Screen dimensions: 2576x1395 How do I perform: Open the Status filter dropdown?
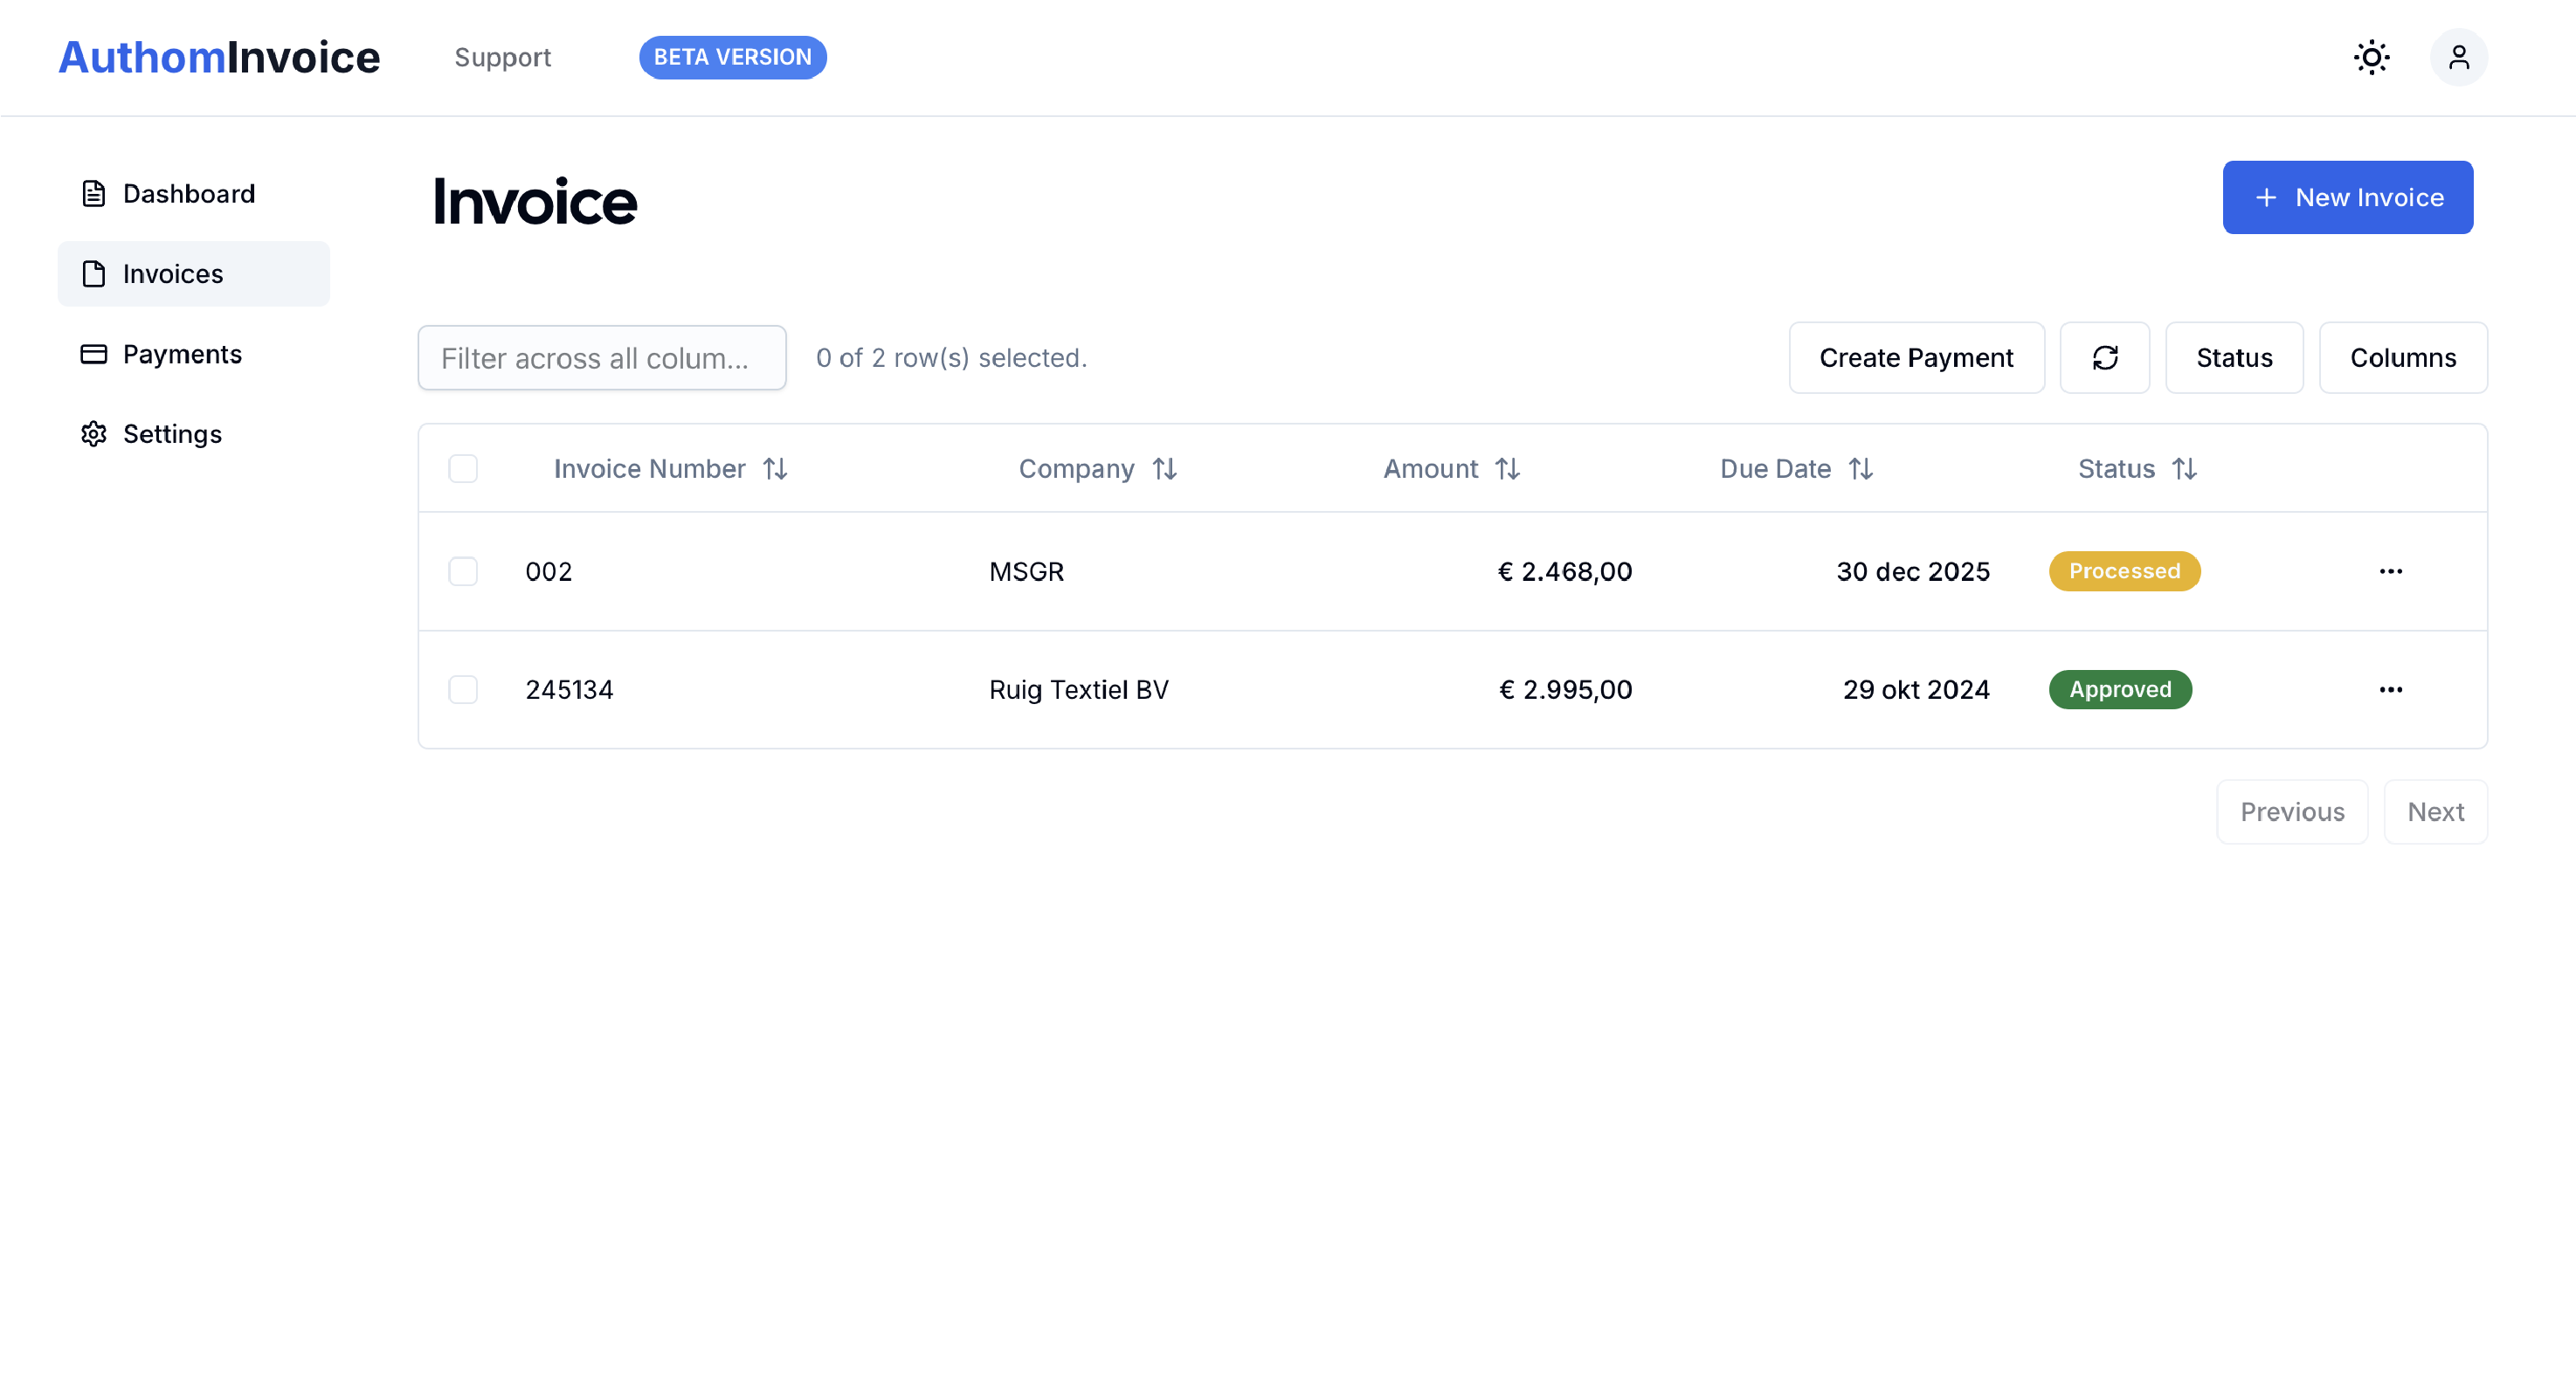tap(2233, 357)
